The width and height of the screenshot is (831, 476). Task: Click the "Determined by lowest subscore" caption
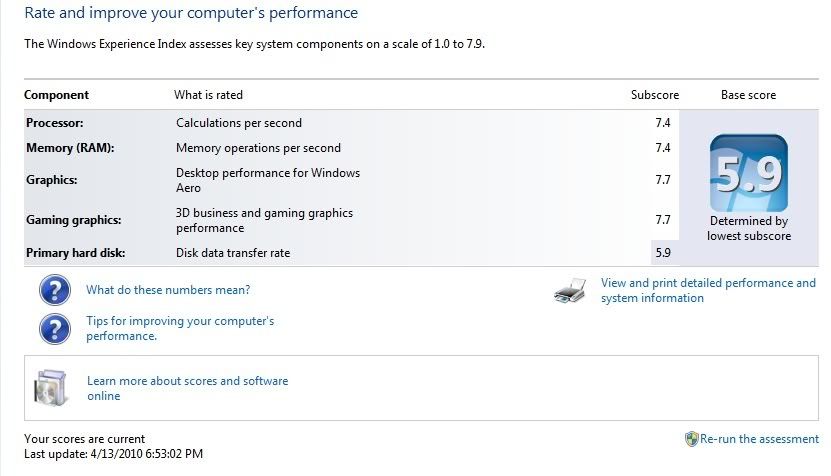(x=748, y=228)
